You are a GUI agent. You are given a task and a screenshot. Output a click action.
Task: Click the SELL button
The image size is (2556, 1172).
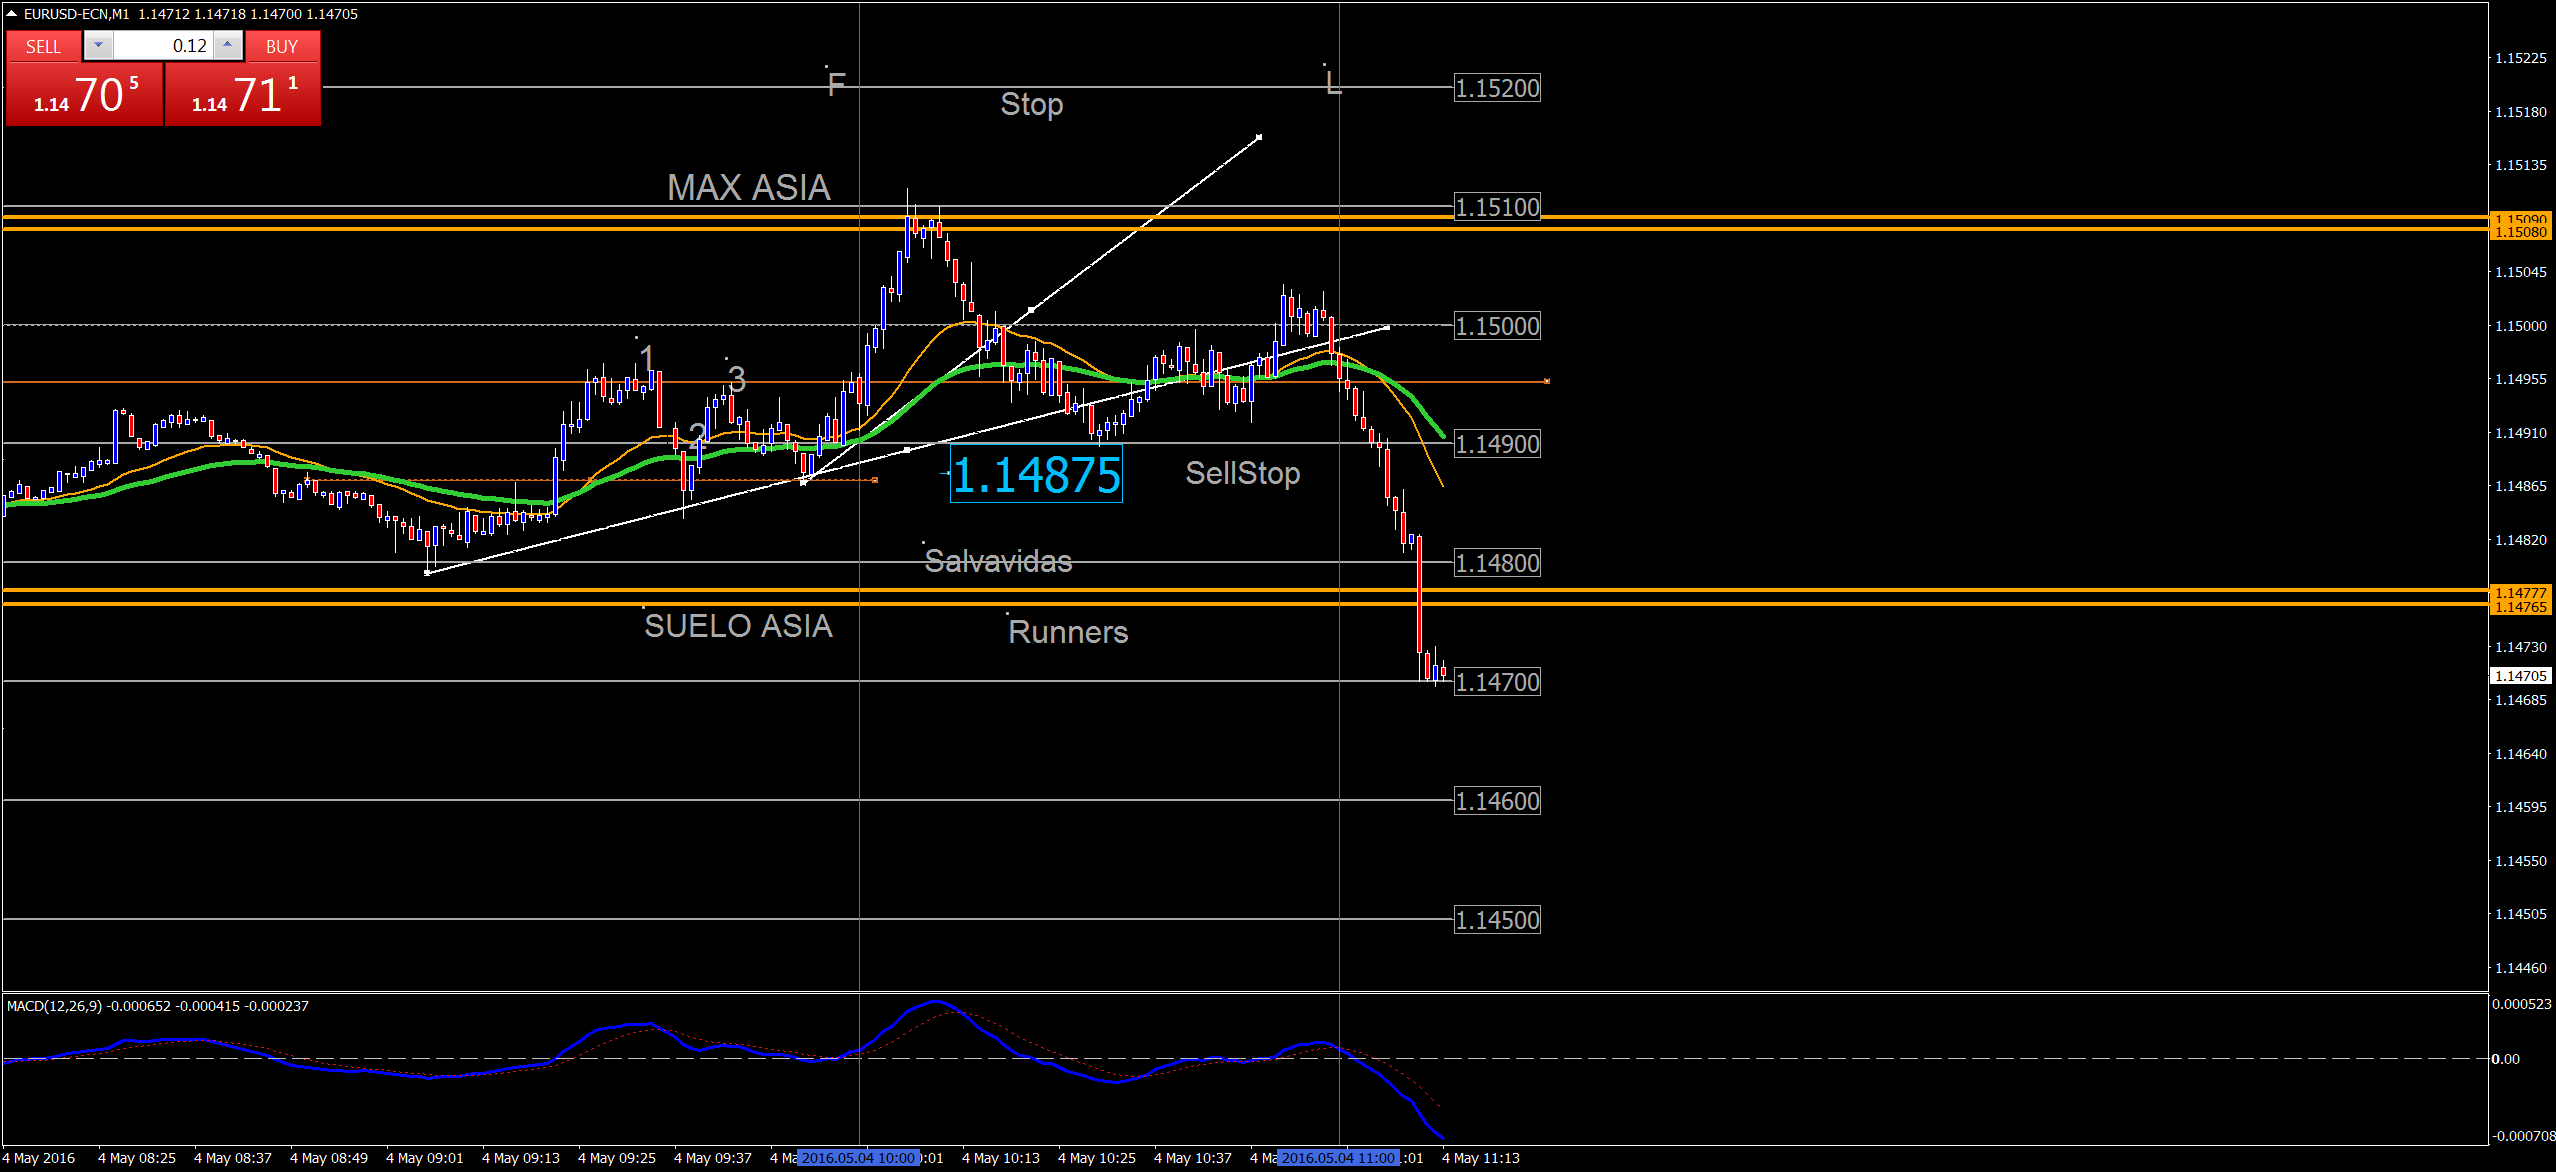point(43,46)
